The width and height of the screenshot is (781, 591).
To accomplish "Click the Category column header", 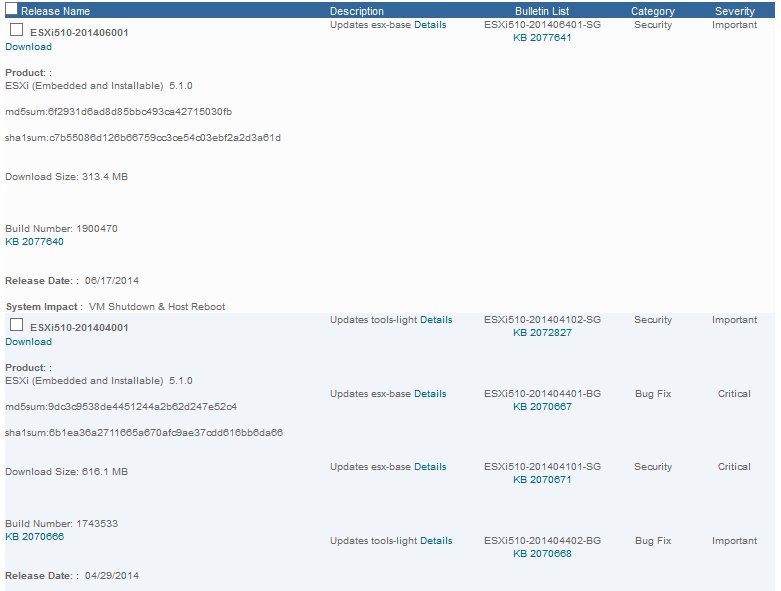I will point(652,11).
